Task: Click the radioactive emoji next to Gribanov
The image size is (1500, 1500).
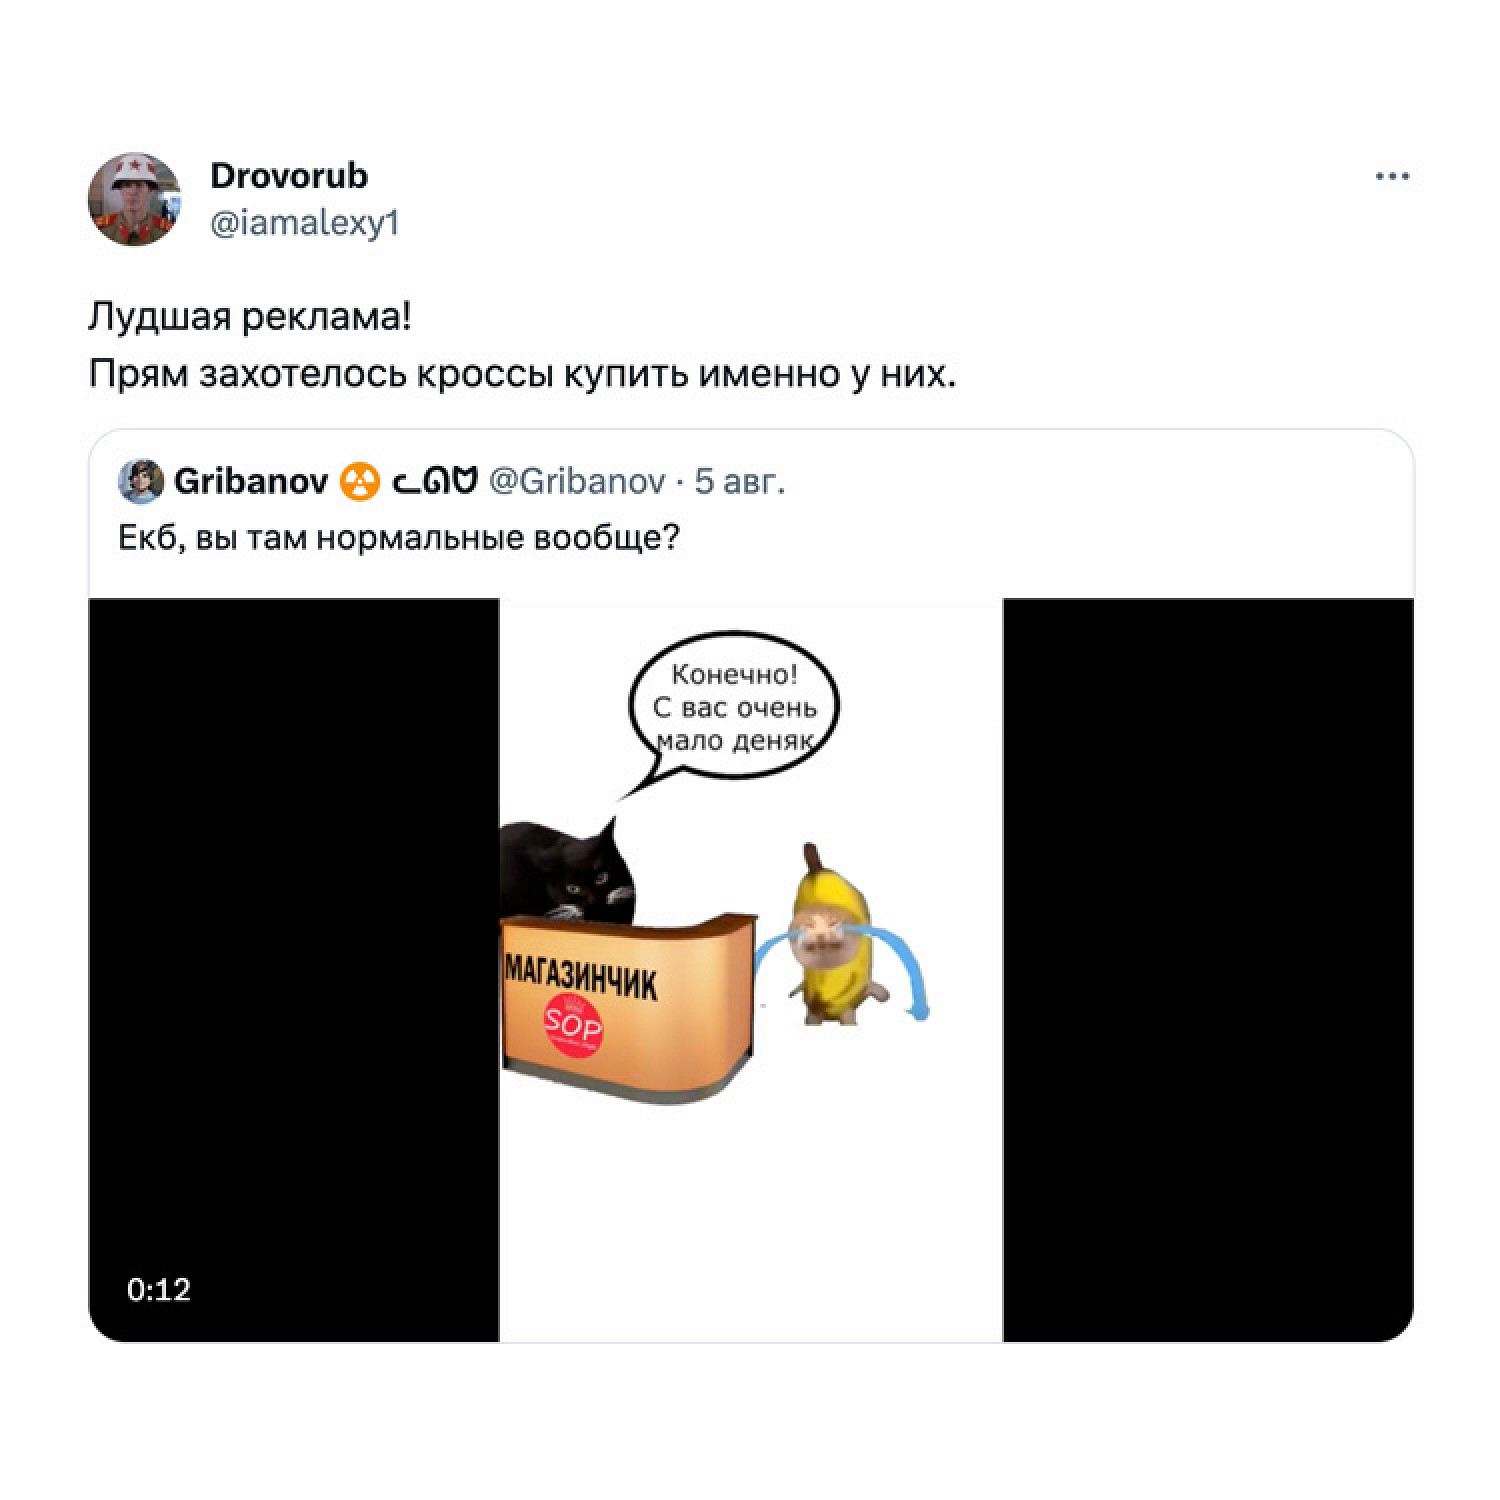Action: coord(361,483)
